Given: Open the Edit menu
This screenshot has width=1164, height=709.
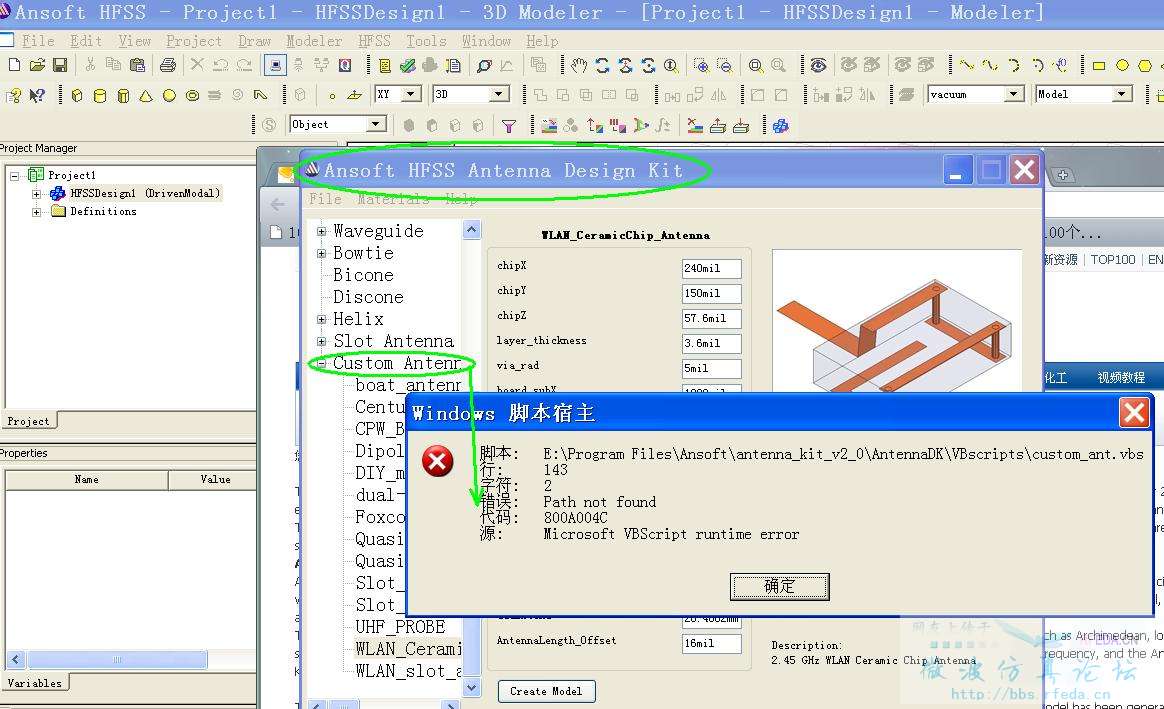Looking at the screenshot, I should pos(86,41).
